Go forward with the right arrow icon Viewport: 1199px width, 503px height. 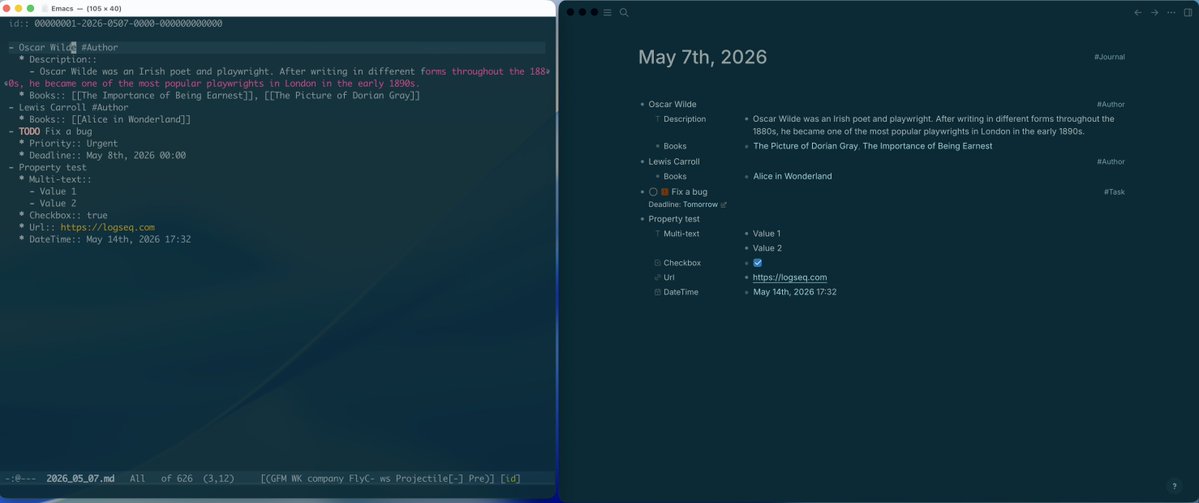coord(1155,12)
